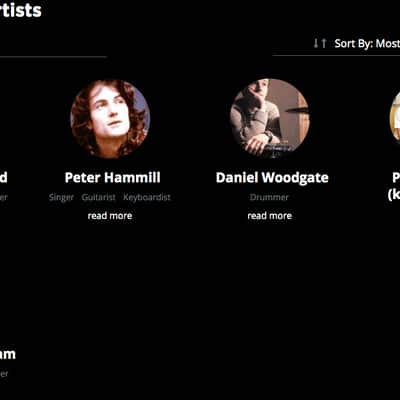Select the Singer tag under Peter Hammill
The image size is (400, 400).
tap(61, 197)
